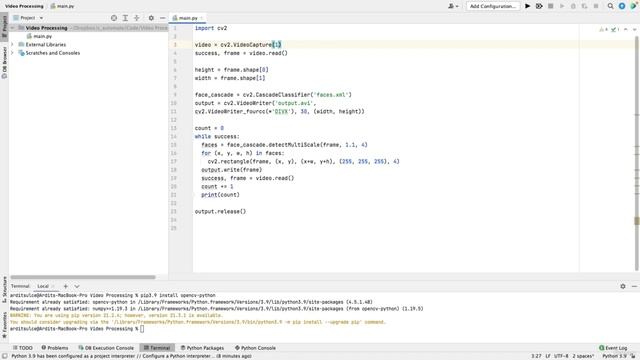This screenshot has width=640, height=360.
Task: Click the 'import cv2' code line
Action: [211, 28]
